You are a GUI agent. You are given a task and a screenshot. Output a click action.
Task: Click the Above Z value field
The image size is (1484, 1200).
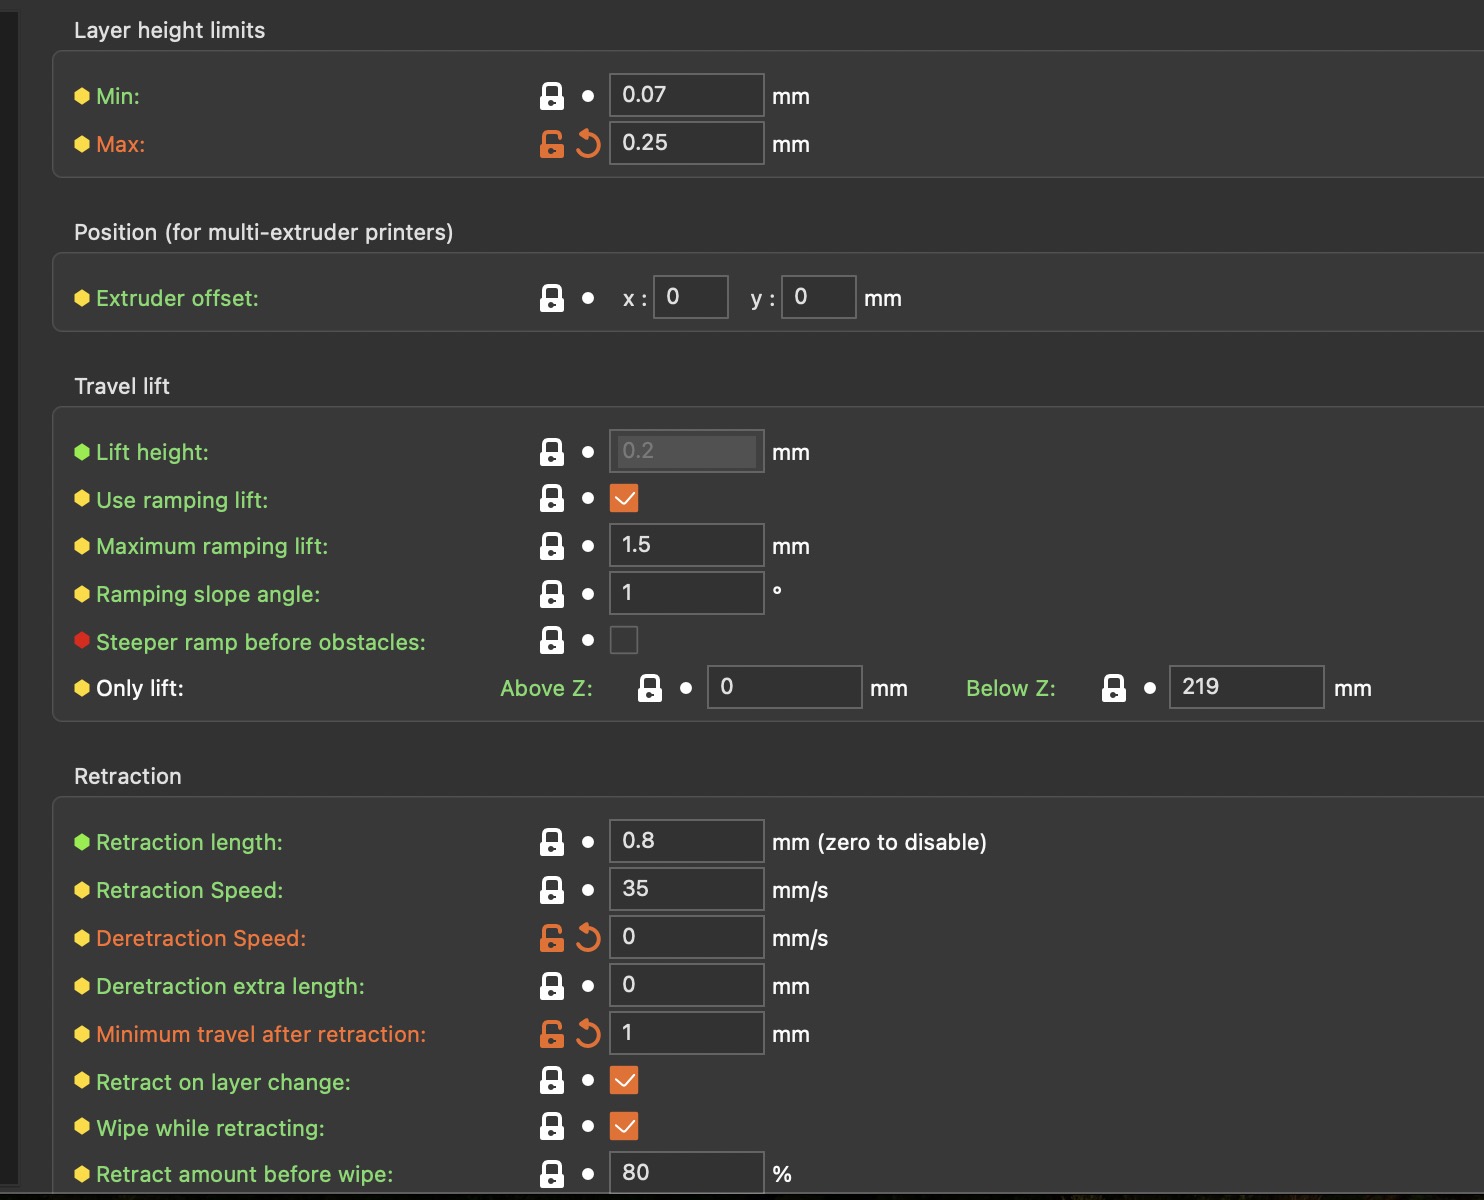tap(785, 687)
